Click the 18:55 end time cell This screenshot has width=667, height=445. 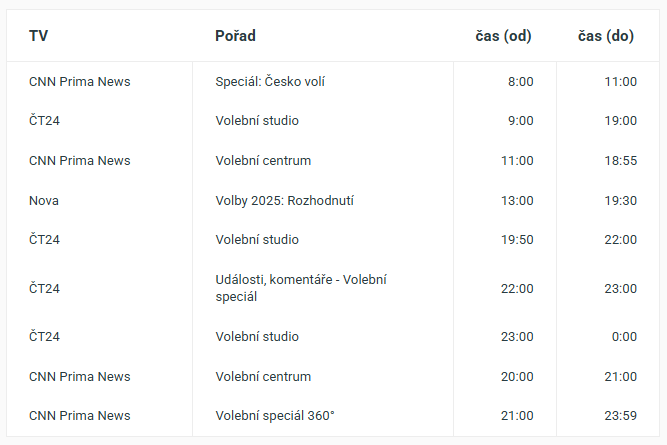620,160
